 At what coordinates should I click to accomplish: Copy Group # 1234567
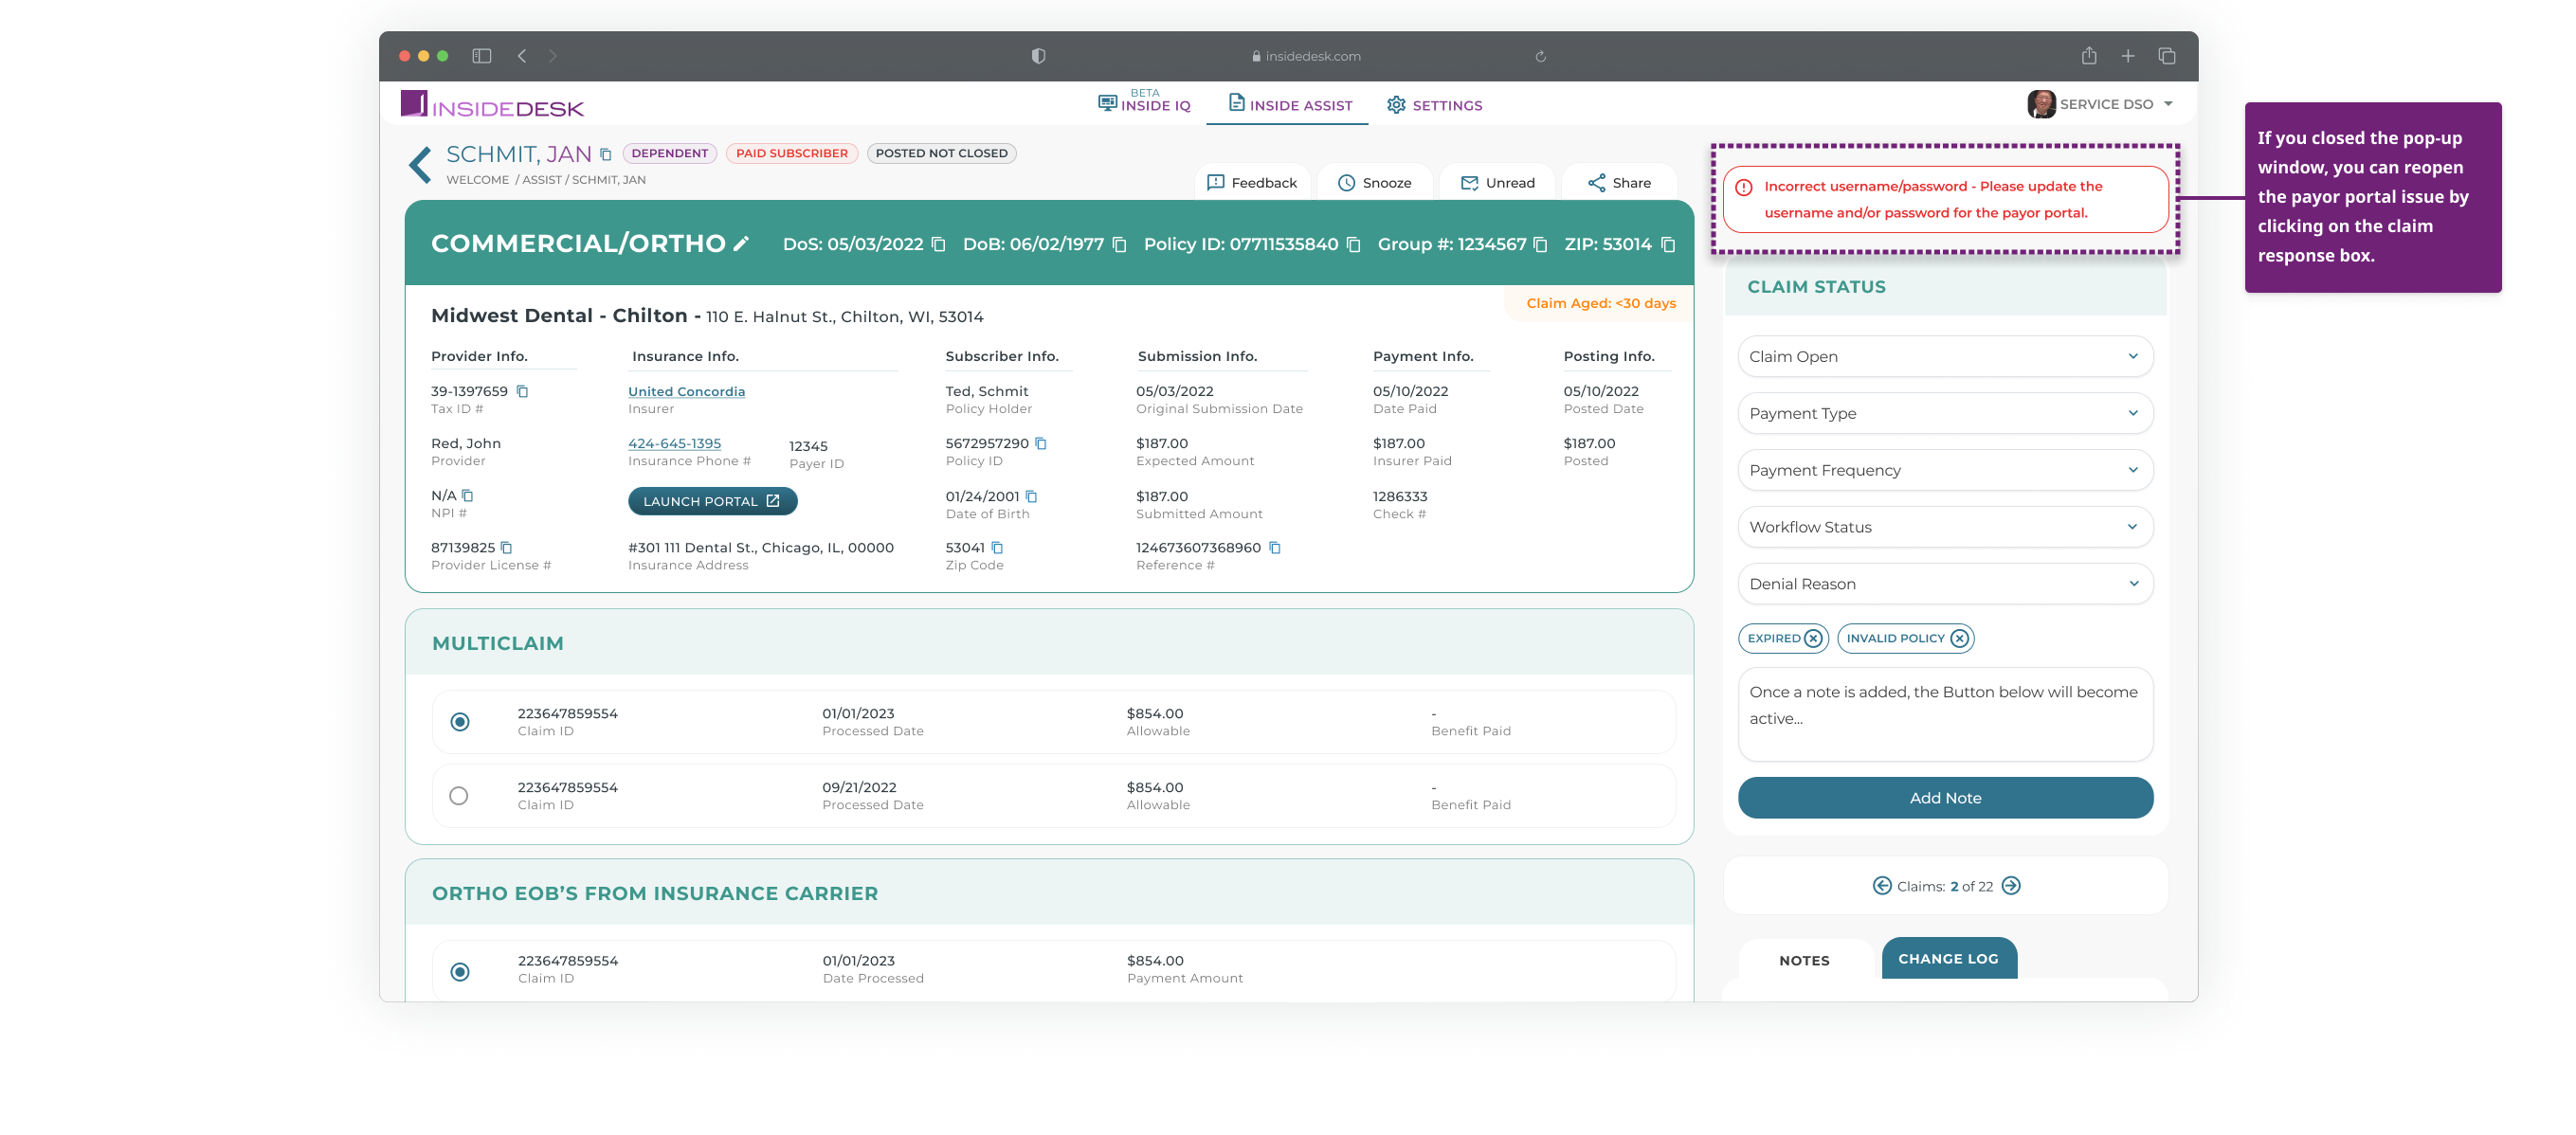click(1540, 244)
